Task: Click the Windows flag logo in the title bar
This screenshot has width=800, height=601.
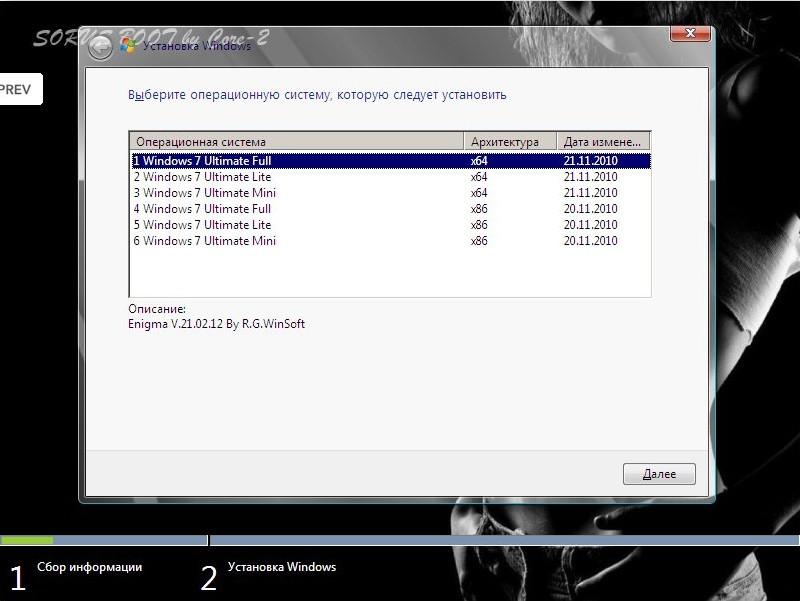Action: [128, 45]
